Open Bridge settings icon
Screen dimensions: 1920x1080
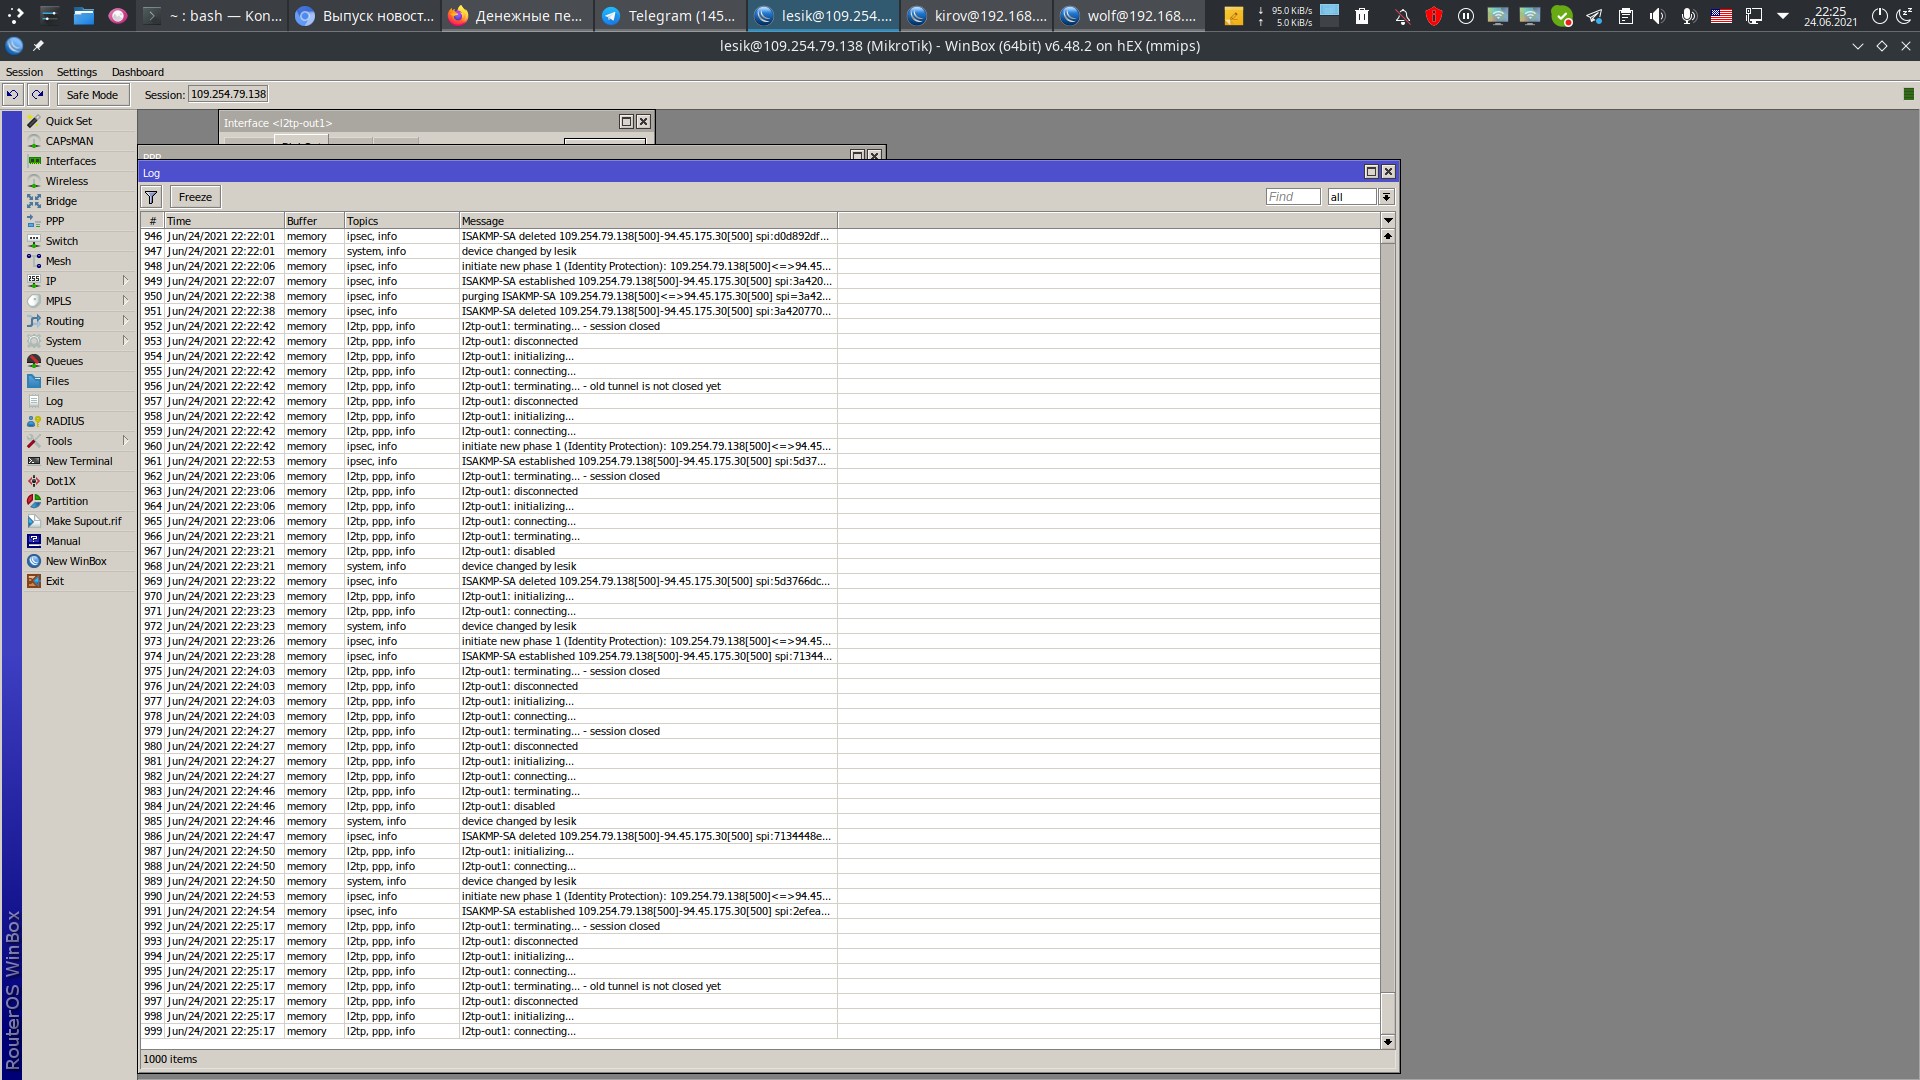click(x=34, y=201)
